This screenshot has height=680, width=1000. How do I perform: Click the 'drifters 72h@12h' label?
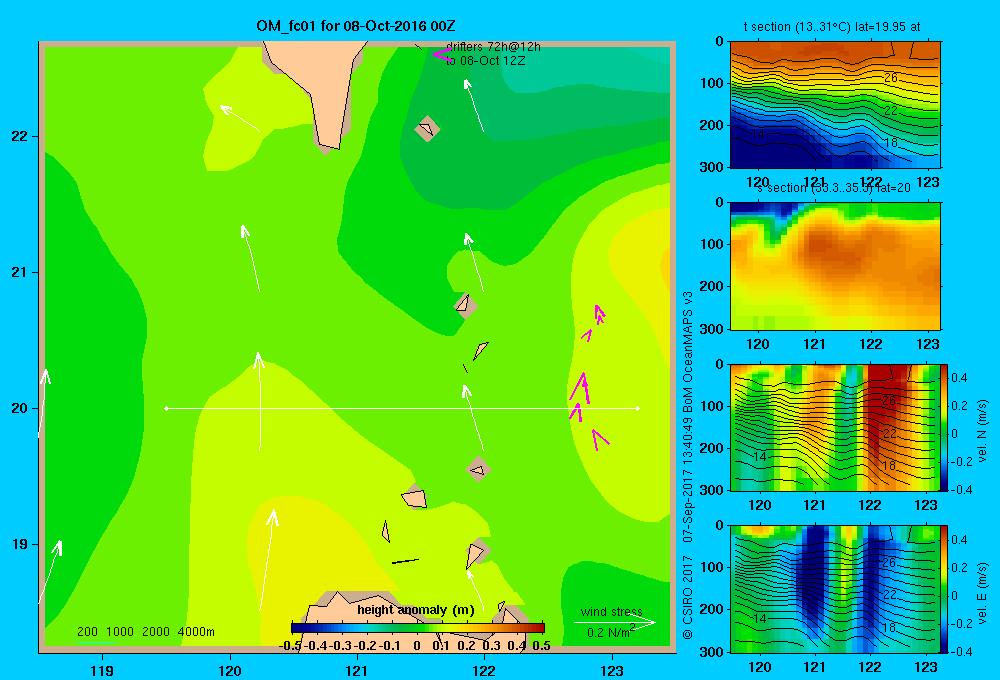click(493, 47)
